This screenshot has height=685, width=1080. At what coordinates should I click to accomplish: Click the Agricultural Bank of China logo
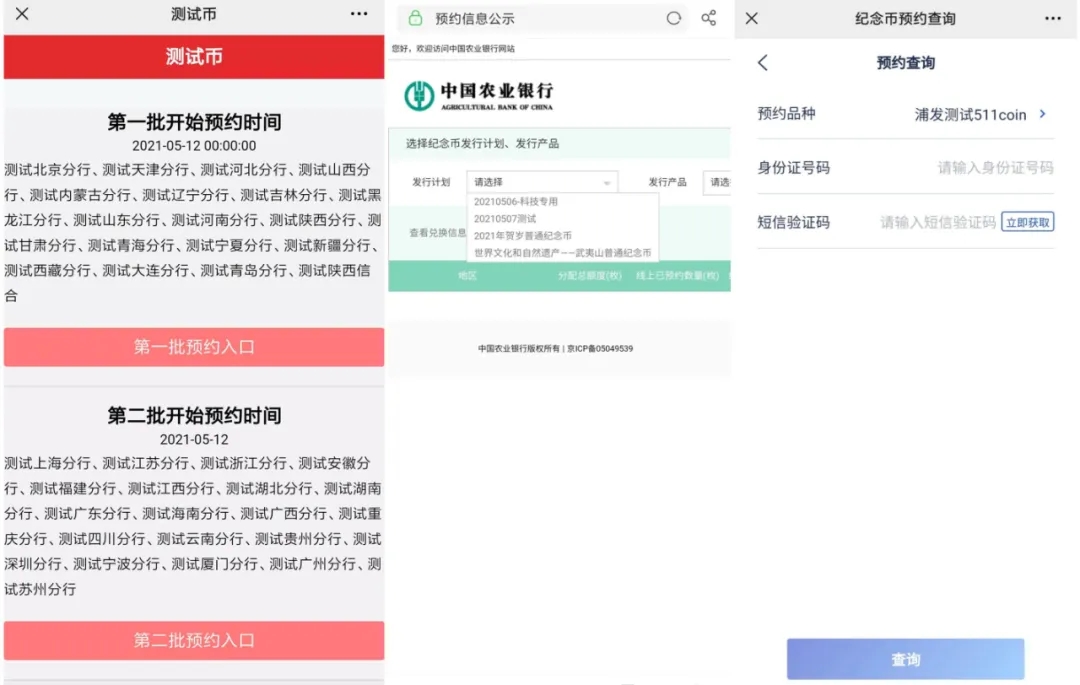(479, 96)
